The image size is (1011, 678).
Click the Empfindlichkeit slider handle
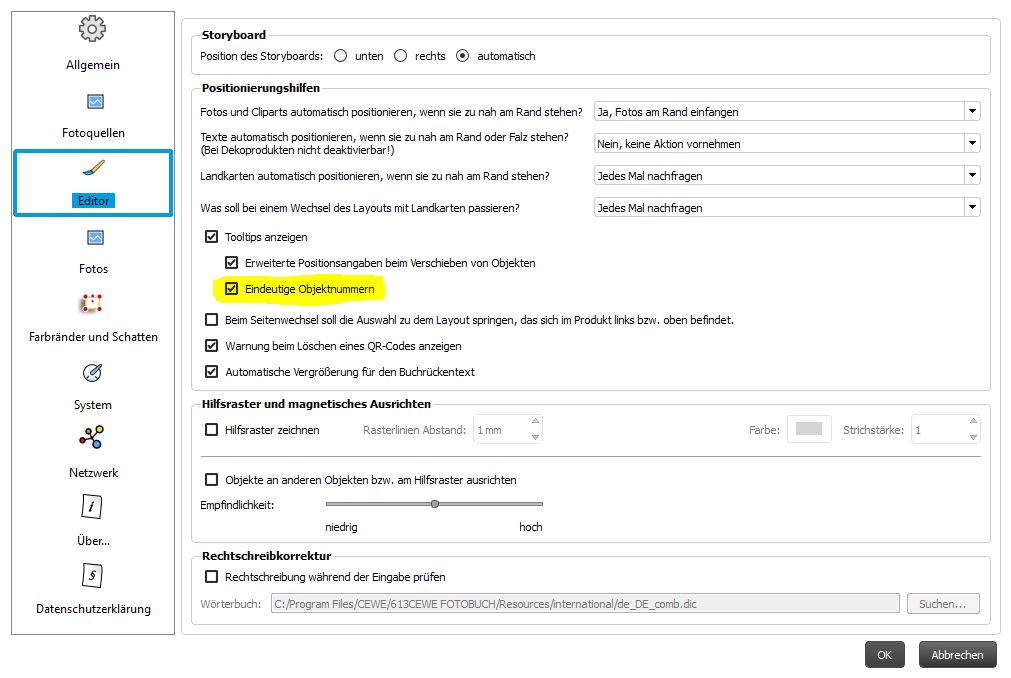435,504
